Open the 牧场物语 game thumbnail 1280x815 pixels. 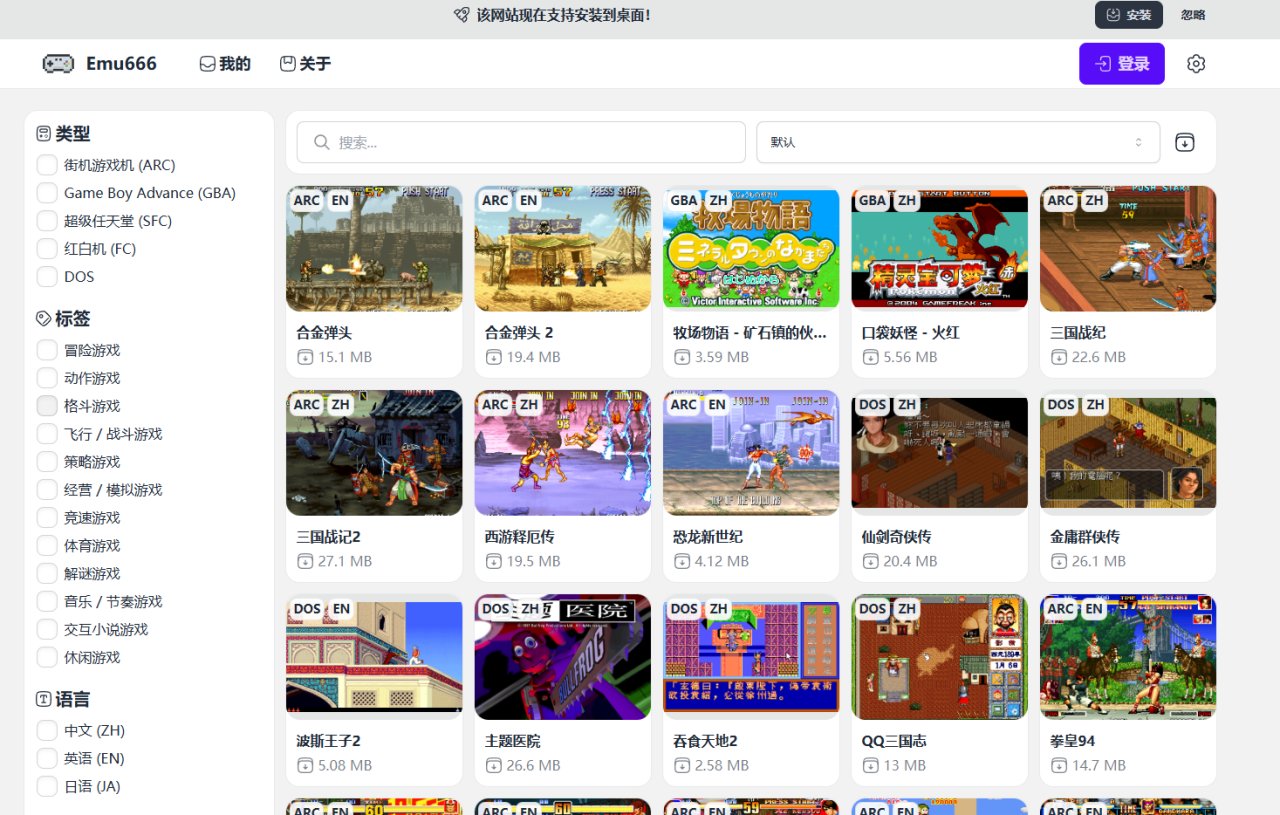[751, 248]
